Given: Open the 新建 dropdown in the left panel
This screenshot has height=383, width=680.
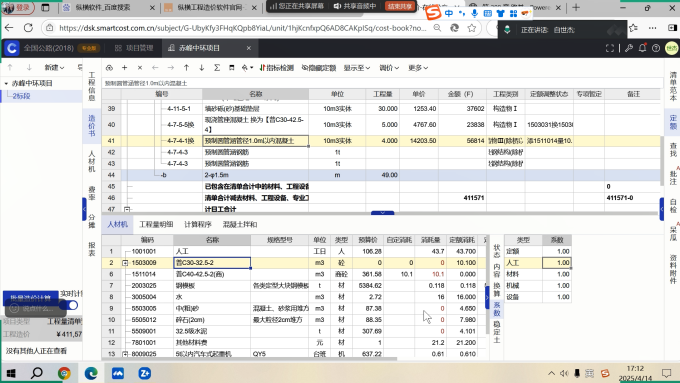Looking at the screenshot, I should click(x=54, y=68).
